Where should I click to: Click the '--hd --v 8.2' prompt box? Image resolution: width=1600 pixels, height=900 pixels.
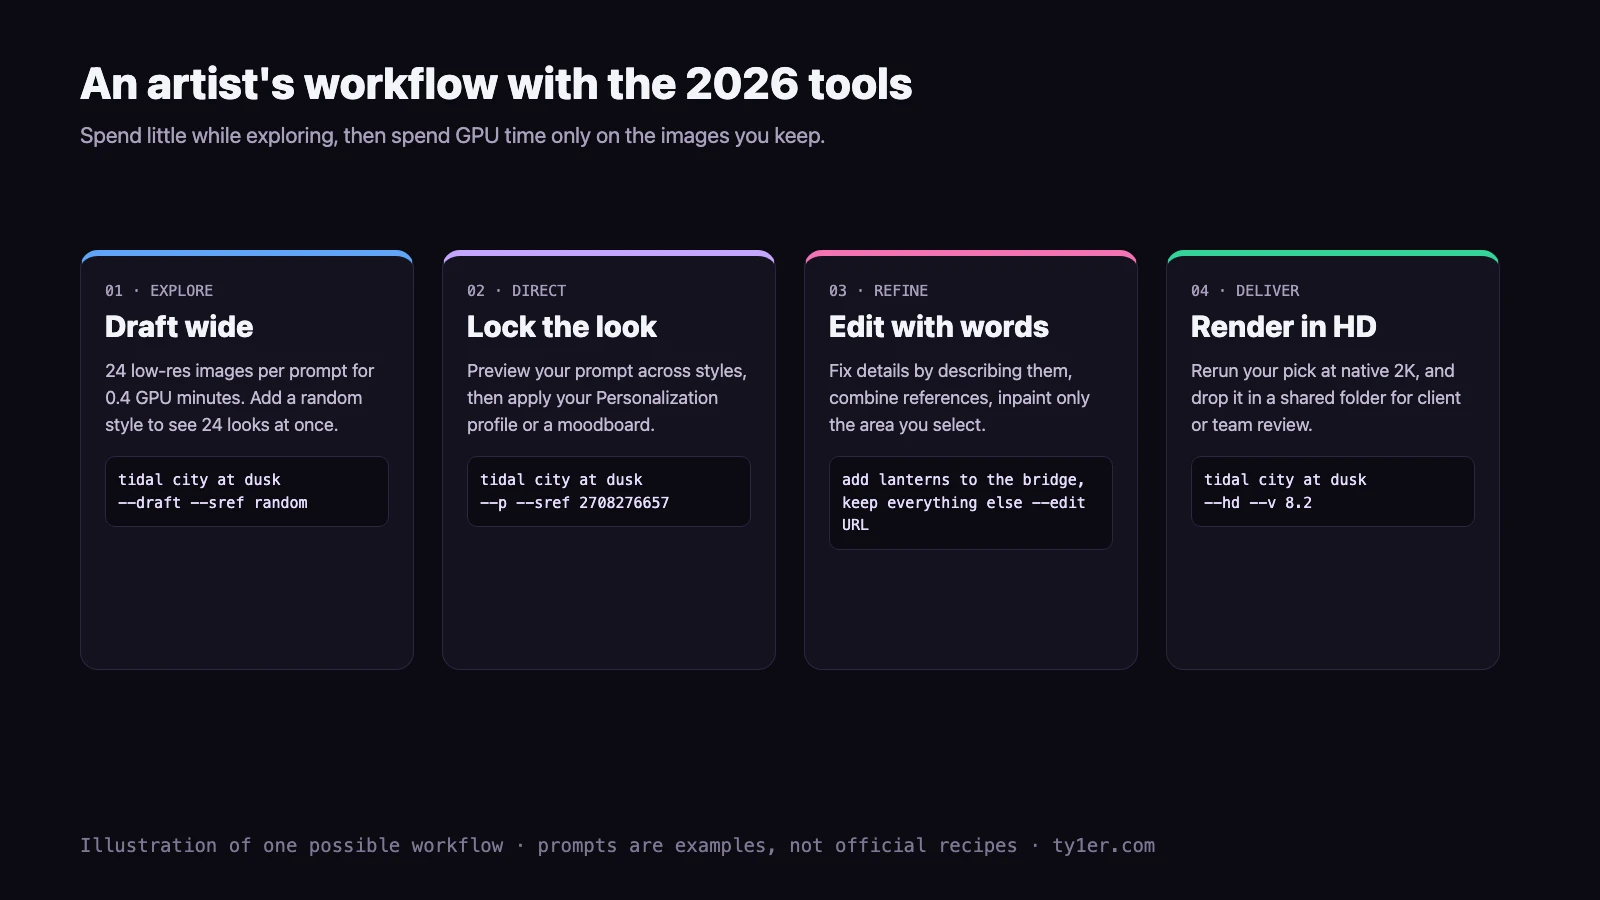click(x=1333, y=491)
